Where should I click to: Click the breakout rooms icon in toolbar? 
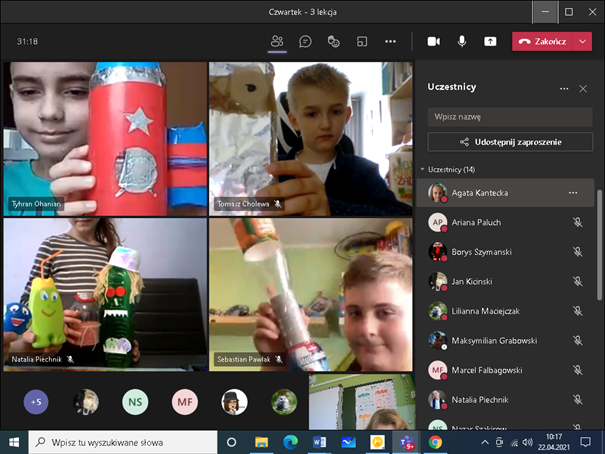pyautogui.click(x=362, y=41)
